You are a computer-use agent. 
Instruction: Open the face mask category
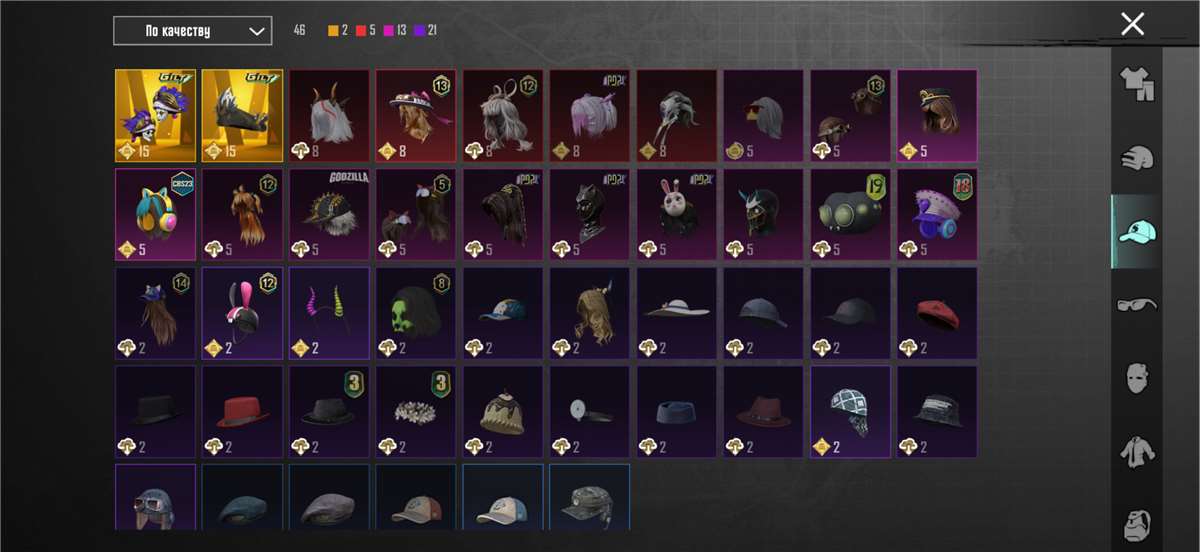coord(1137,378)
